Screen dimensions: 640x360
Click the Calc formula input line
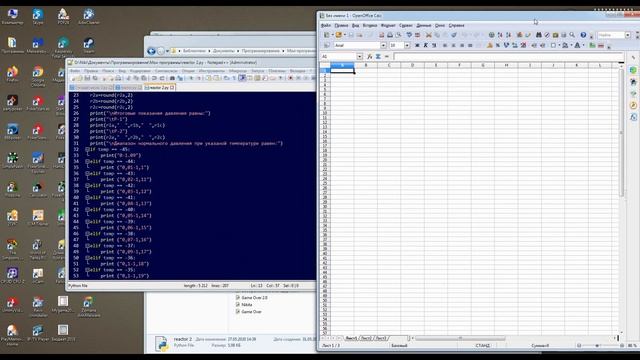click(x=508, y=56)
